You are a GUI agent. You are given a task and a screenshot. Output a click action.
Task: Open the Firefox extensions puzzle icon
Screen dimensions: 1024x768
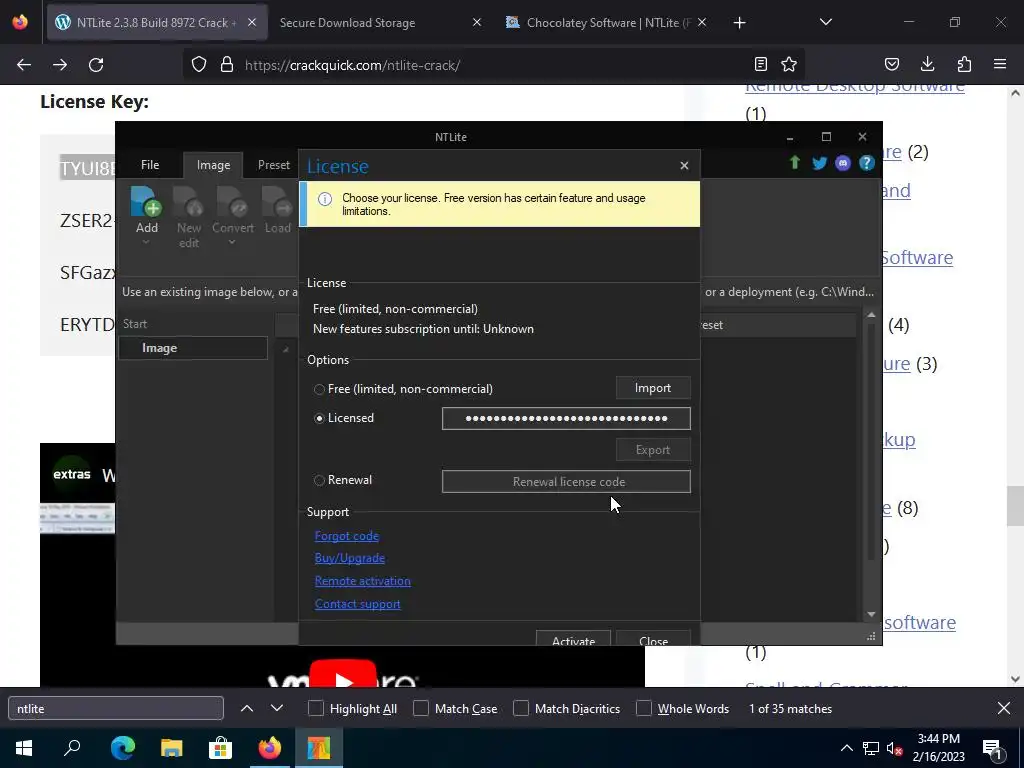964,64
